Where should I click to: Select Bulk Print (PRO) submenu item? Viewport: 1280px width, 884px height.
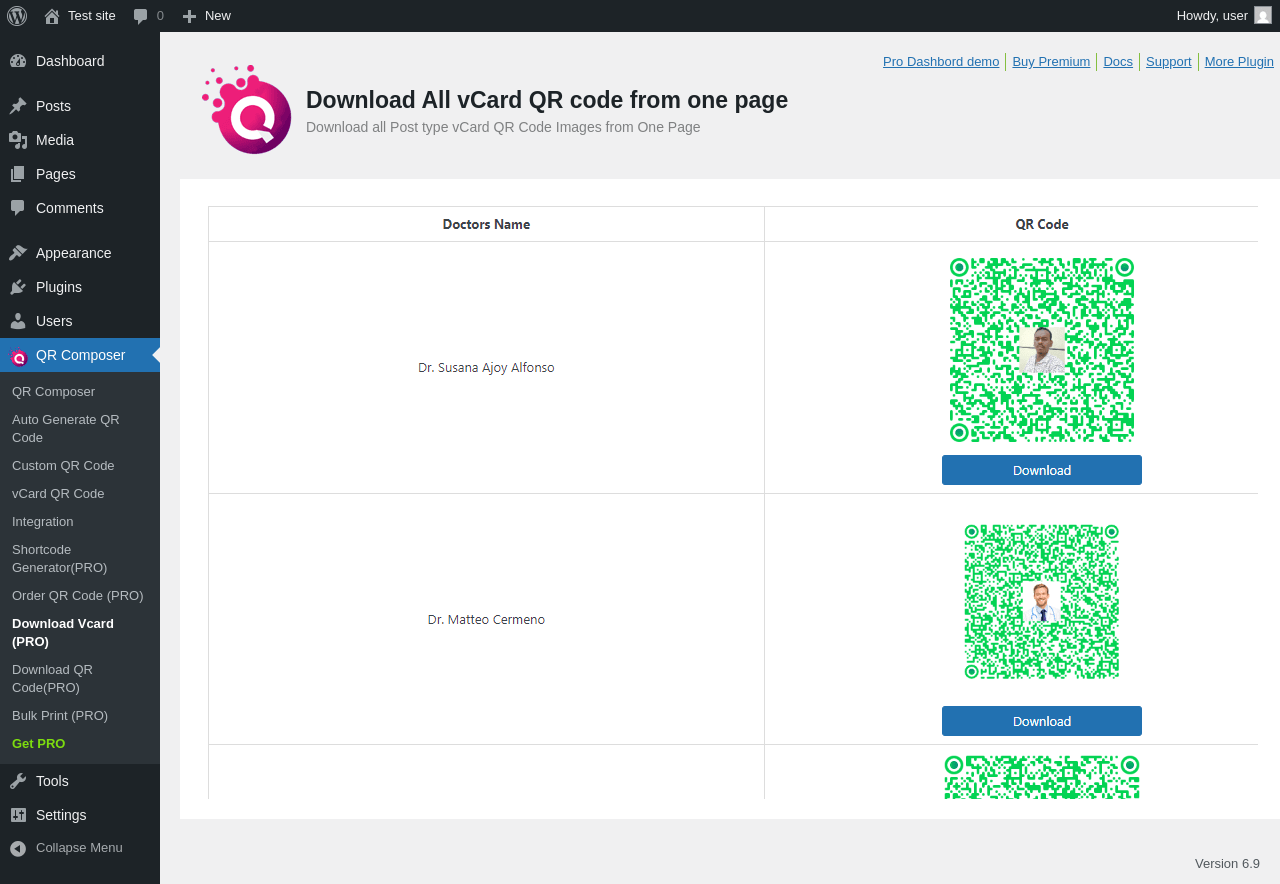60,716
